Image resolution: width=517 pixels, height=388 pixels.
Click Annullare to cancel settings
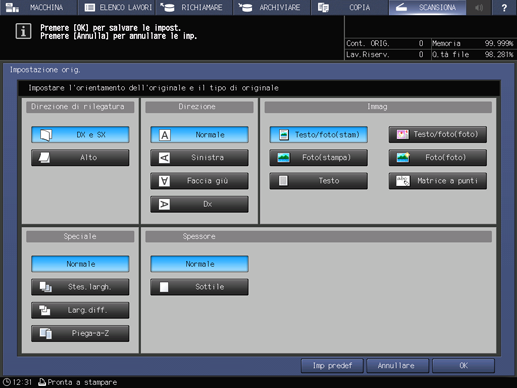[x=397, y=366]
